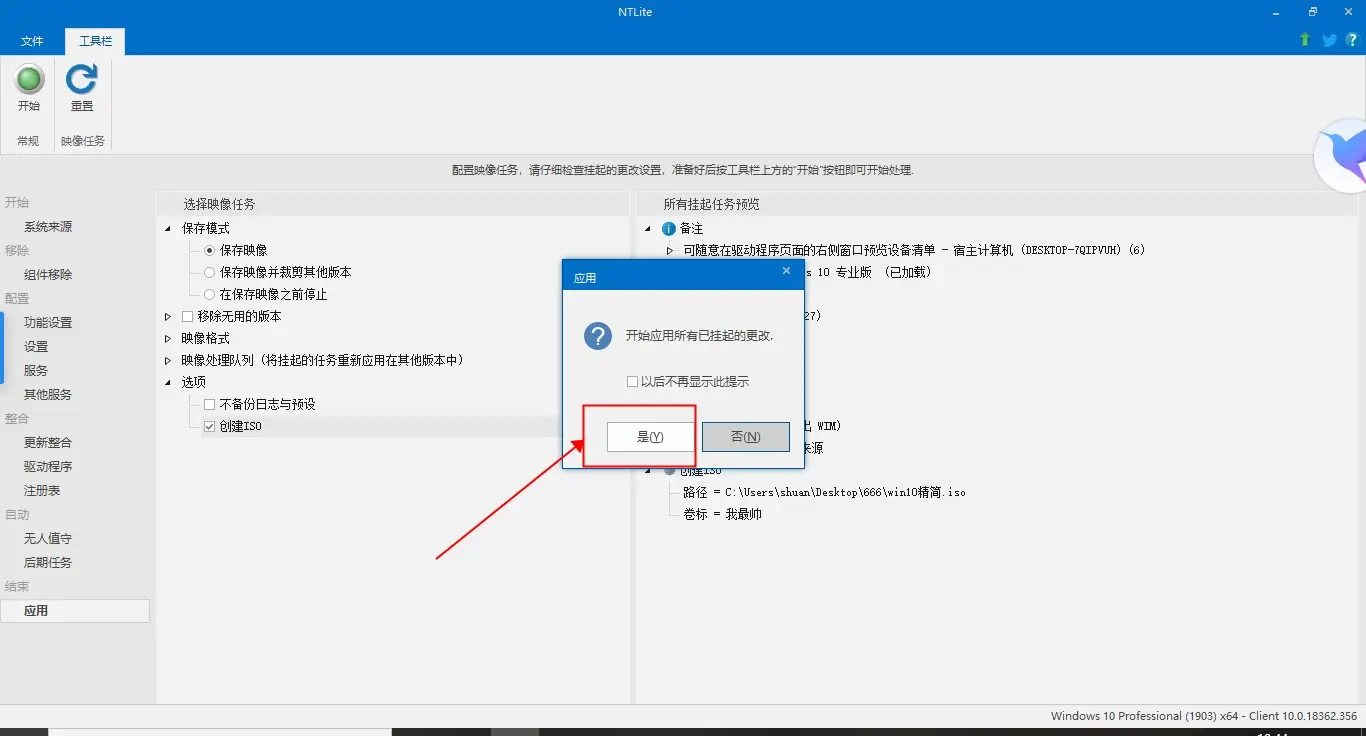Click the Windows 10 Professional status text
The height and width of the screenshot is (736, 1366).
tap(1203, 716)
